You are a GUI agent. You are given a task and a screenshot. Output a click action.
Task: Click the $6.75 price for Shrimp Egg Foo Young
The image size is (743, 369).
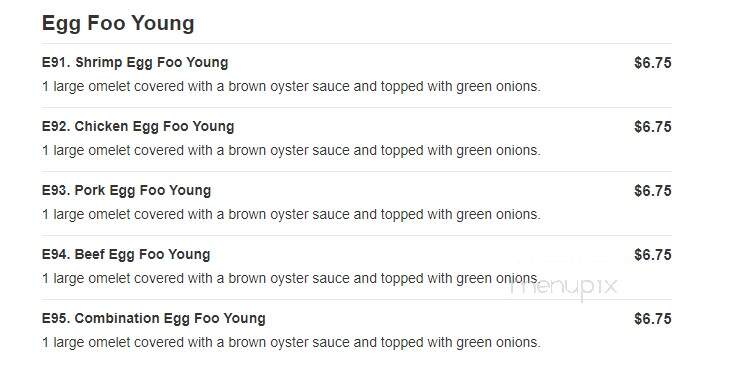[x=652, y=63]
